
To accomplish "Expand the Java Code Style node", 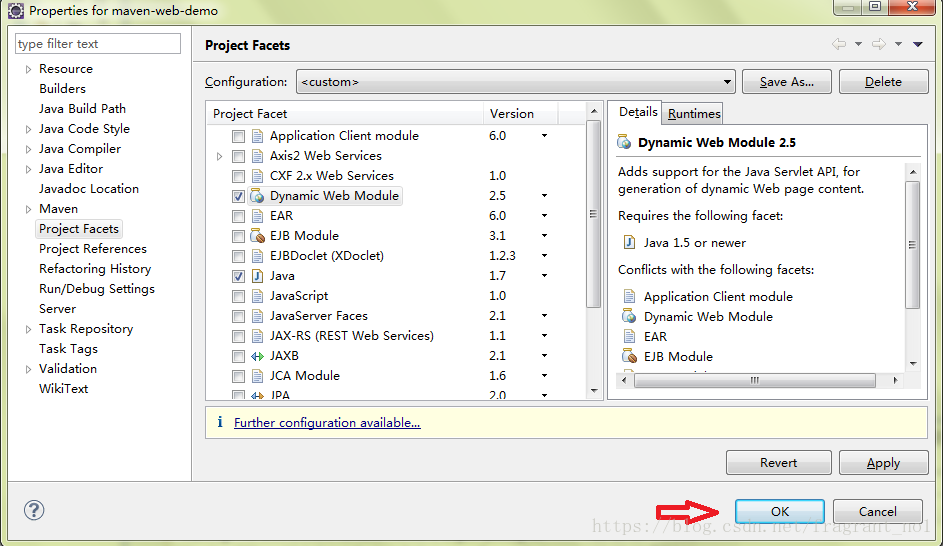I will 28,129.
